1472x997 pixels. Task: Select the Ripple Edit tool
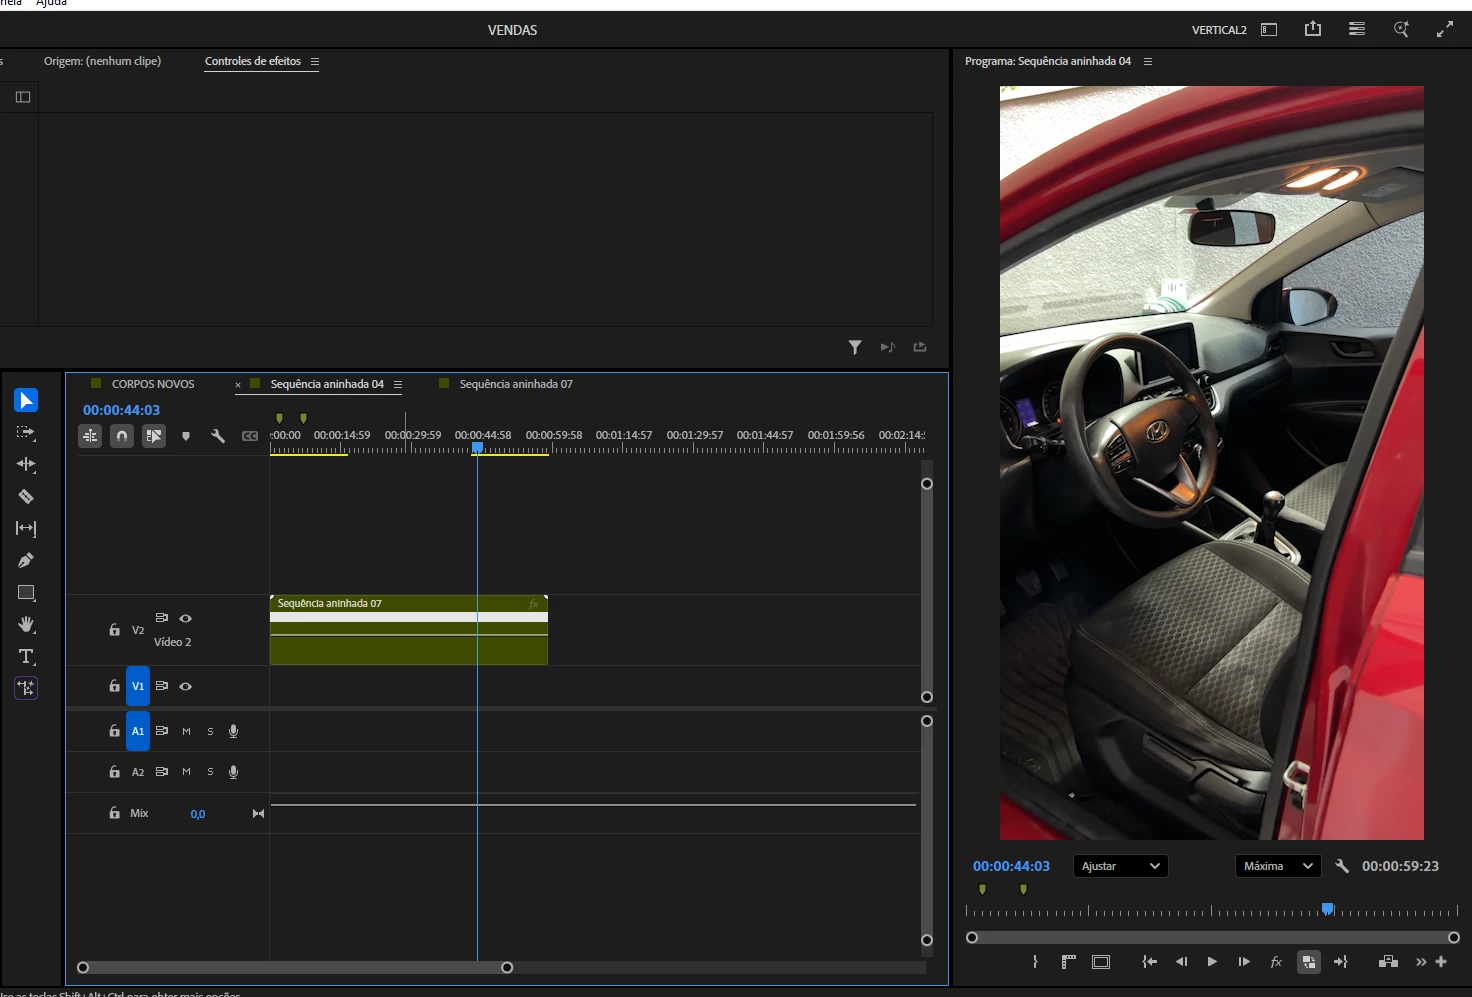pos(26,464)
